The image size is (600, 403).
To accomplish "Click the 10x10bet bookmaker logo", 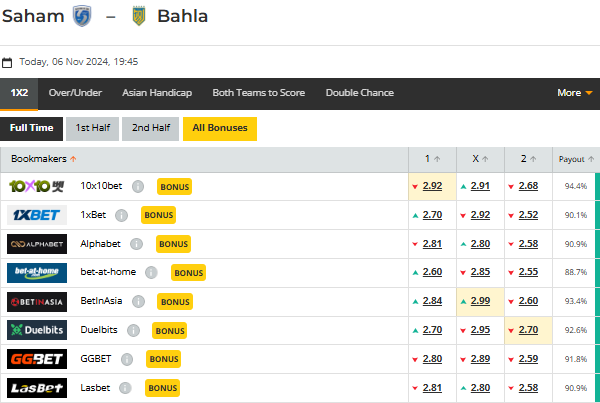I will coord(36,186).
